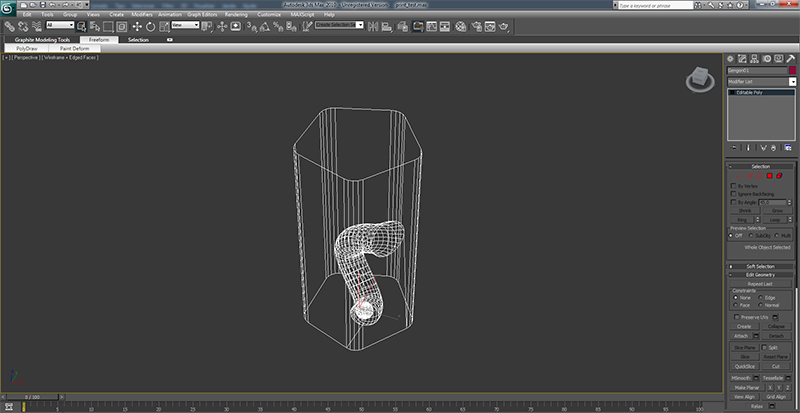The image size is (800, 413).
Task: Click the Align tool icon
Action: [387, 27]
